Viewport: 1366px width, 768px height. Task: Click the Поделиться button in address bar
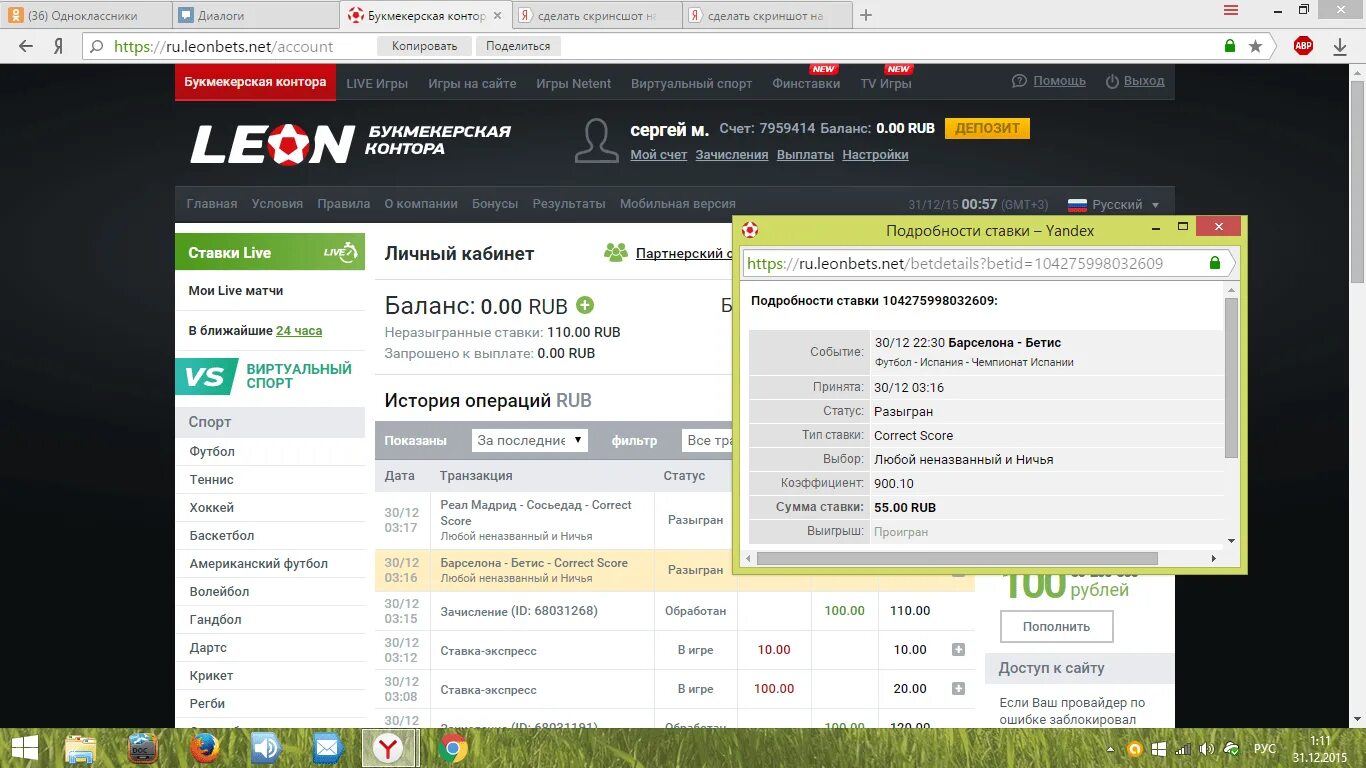518,46
